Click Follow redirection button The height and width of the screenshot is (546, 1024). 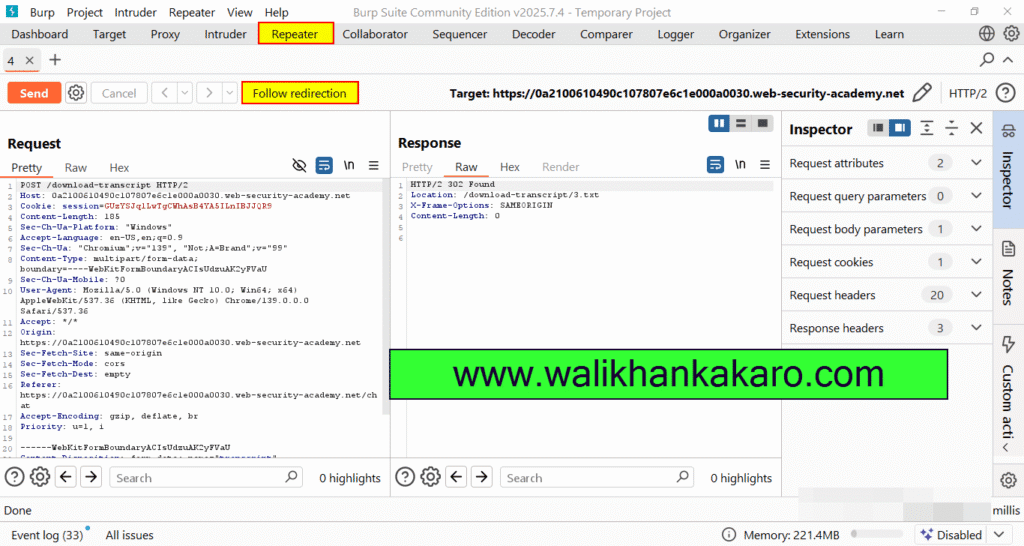tap(300, 93)
